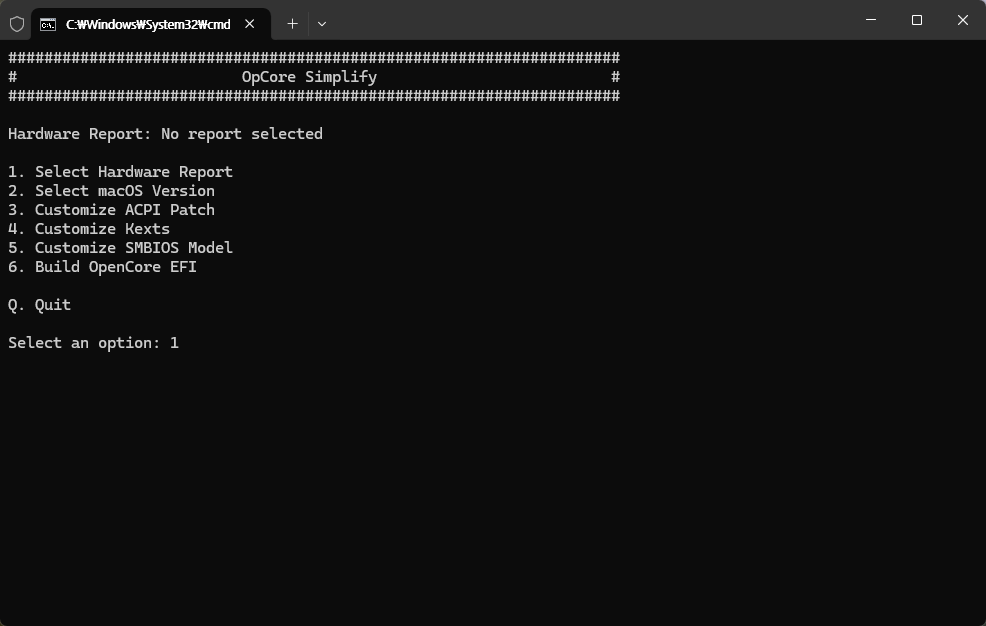Click '4. Customize Kexts' line

tap(89, 229)
